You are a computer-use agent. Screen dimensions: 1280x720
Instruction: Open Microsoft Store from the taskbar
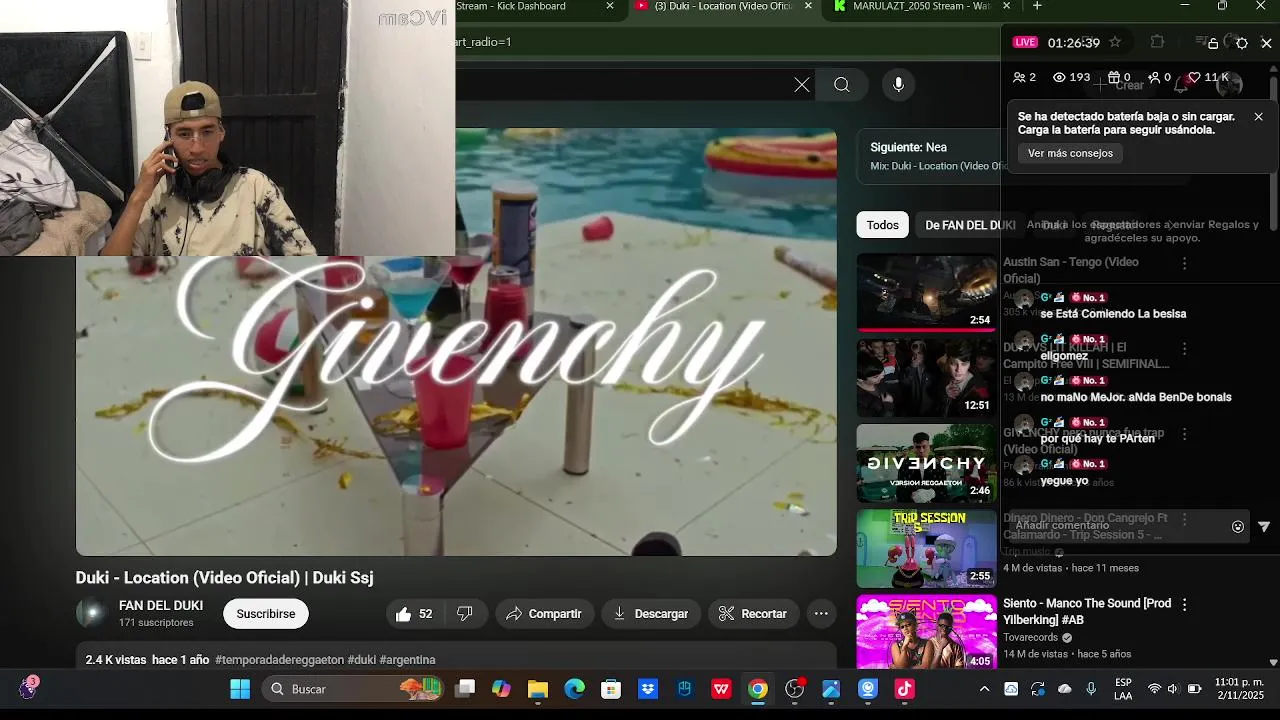tap(611, 689)
